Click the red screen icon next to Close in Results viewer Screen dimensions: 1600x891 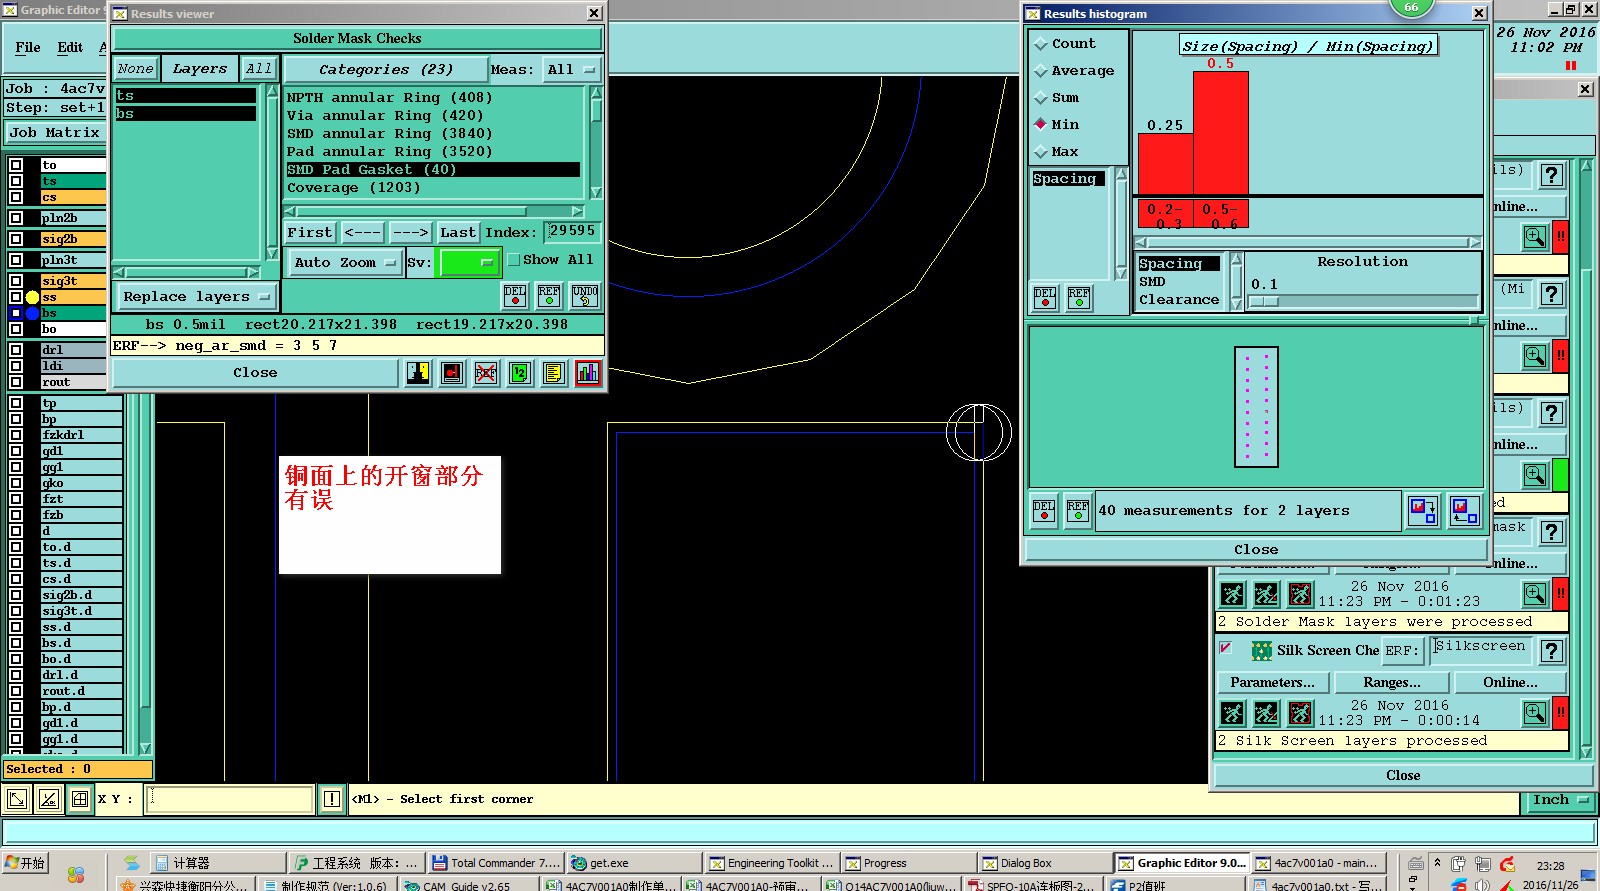coord(452,373)
